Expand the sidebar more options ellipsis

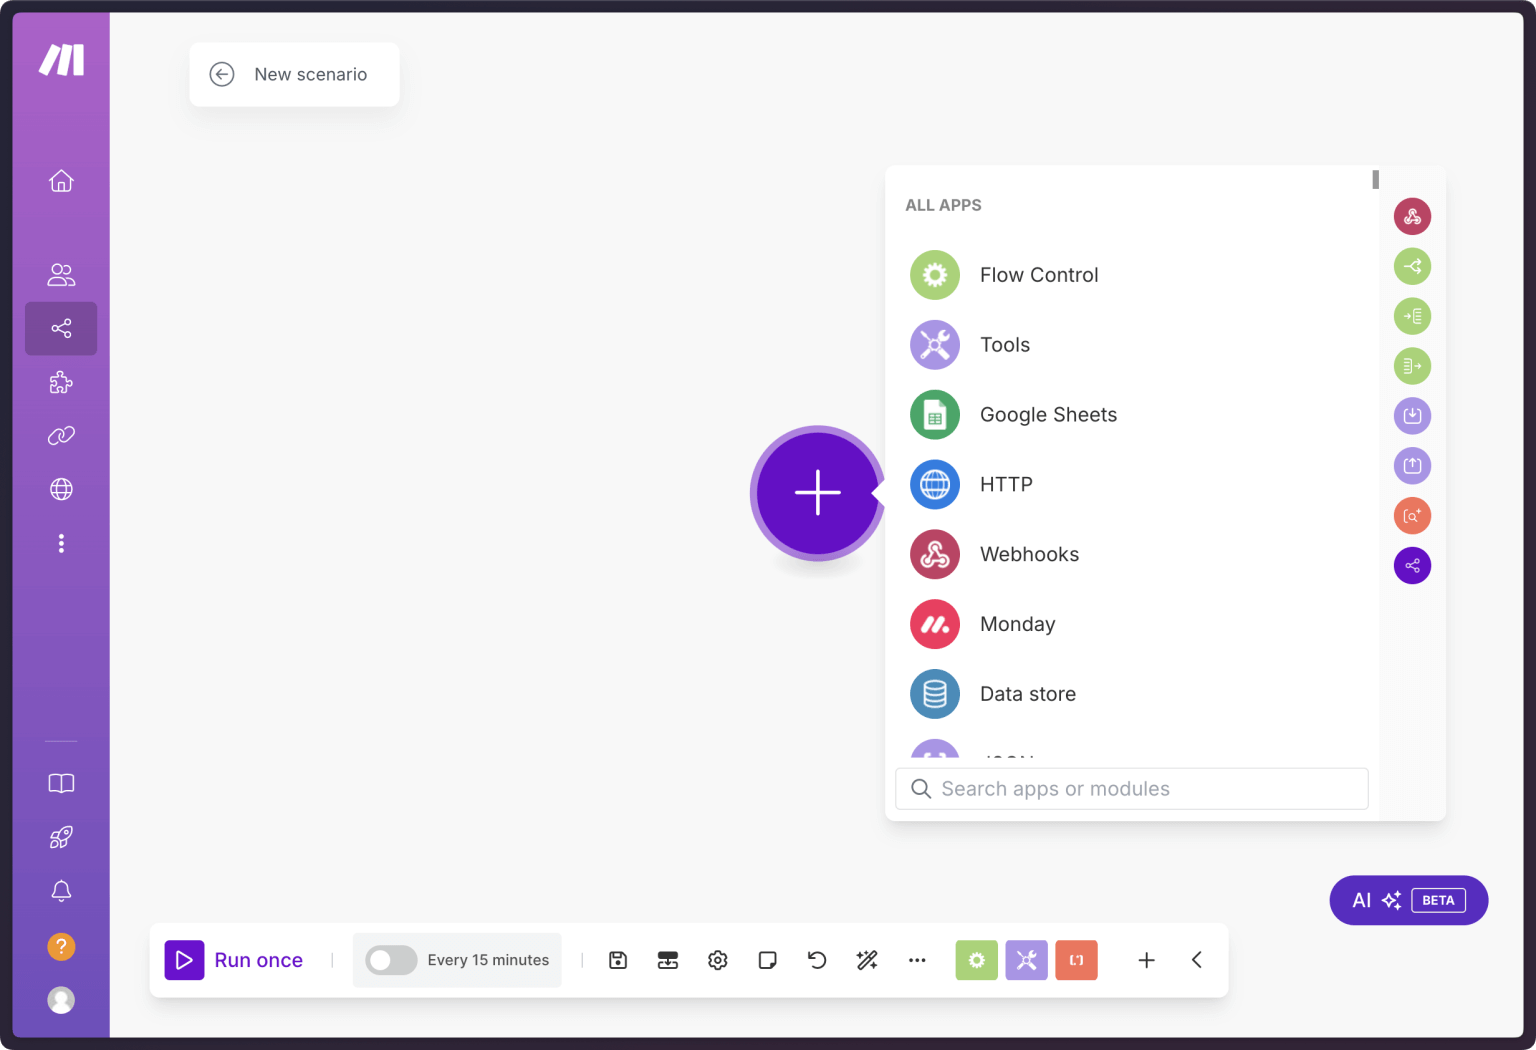[x=61, y=542]
